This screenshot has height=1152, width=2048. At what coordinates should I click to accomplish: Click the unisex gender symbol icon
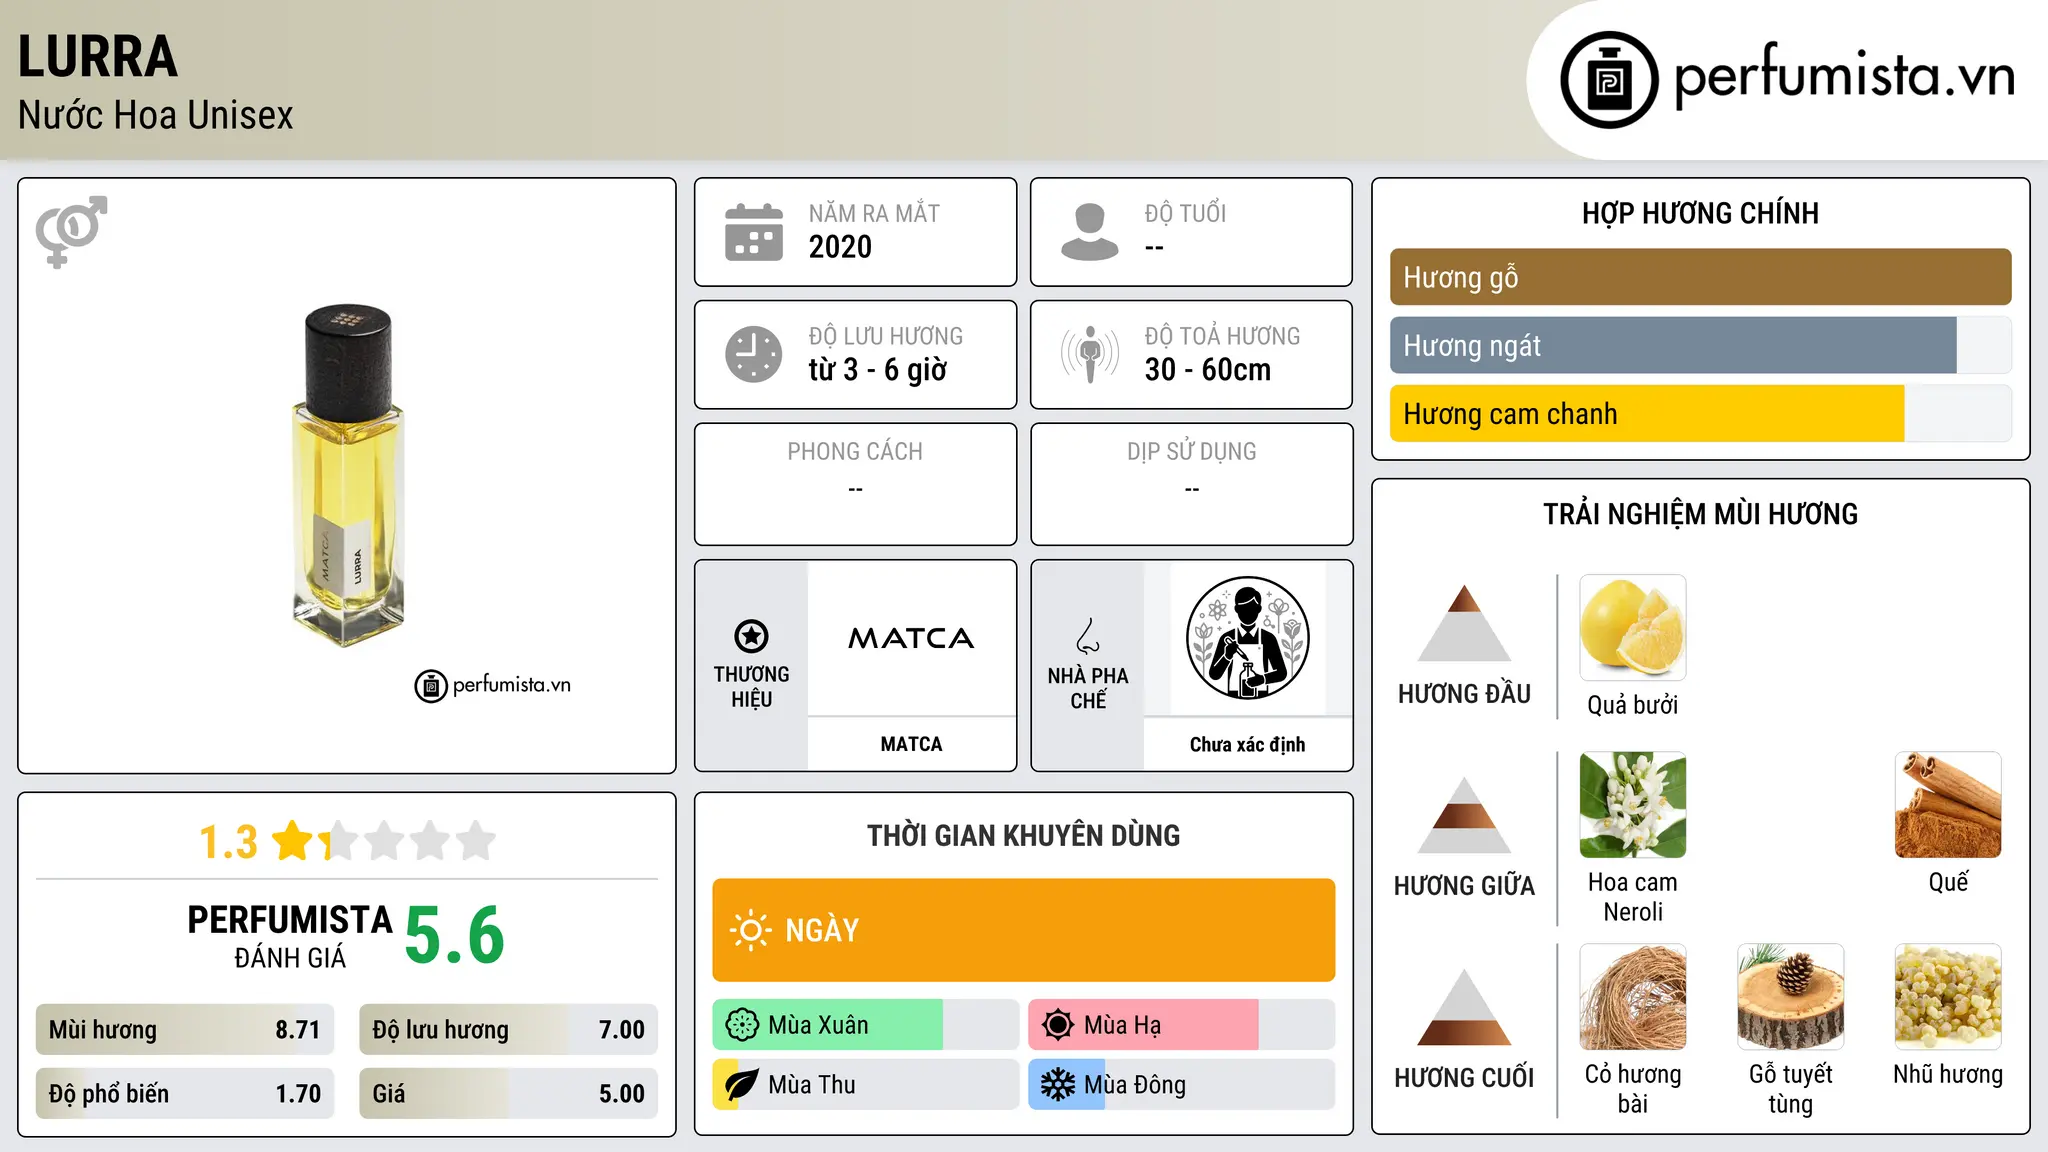click(x=71, y=232)
